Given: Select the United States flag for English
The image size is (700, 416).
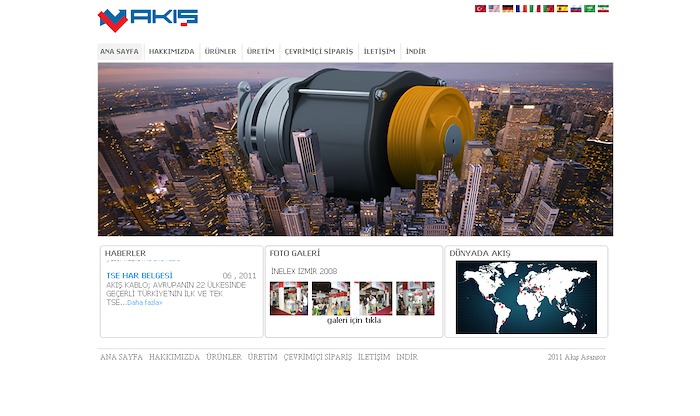Looking at the screenshot, I should [x=494, y=8].
